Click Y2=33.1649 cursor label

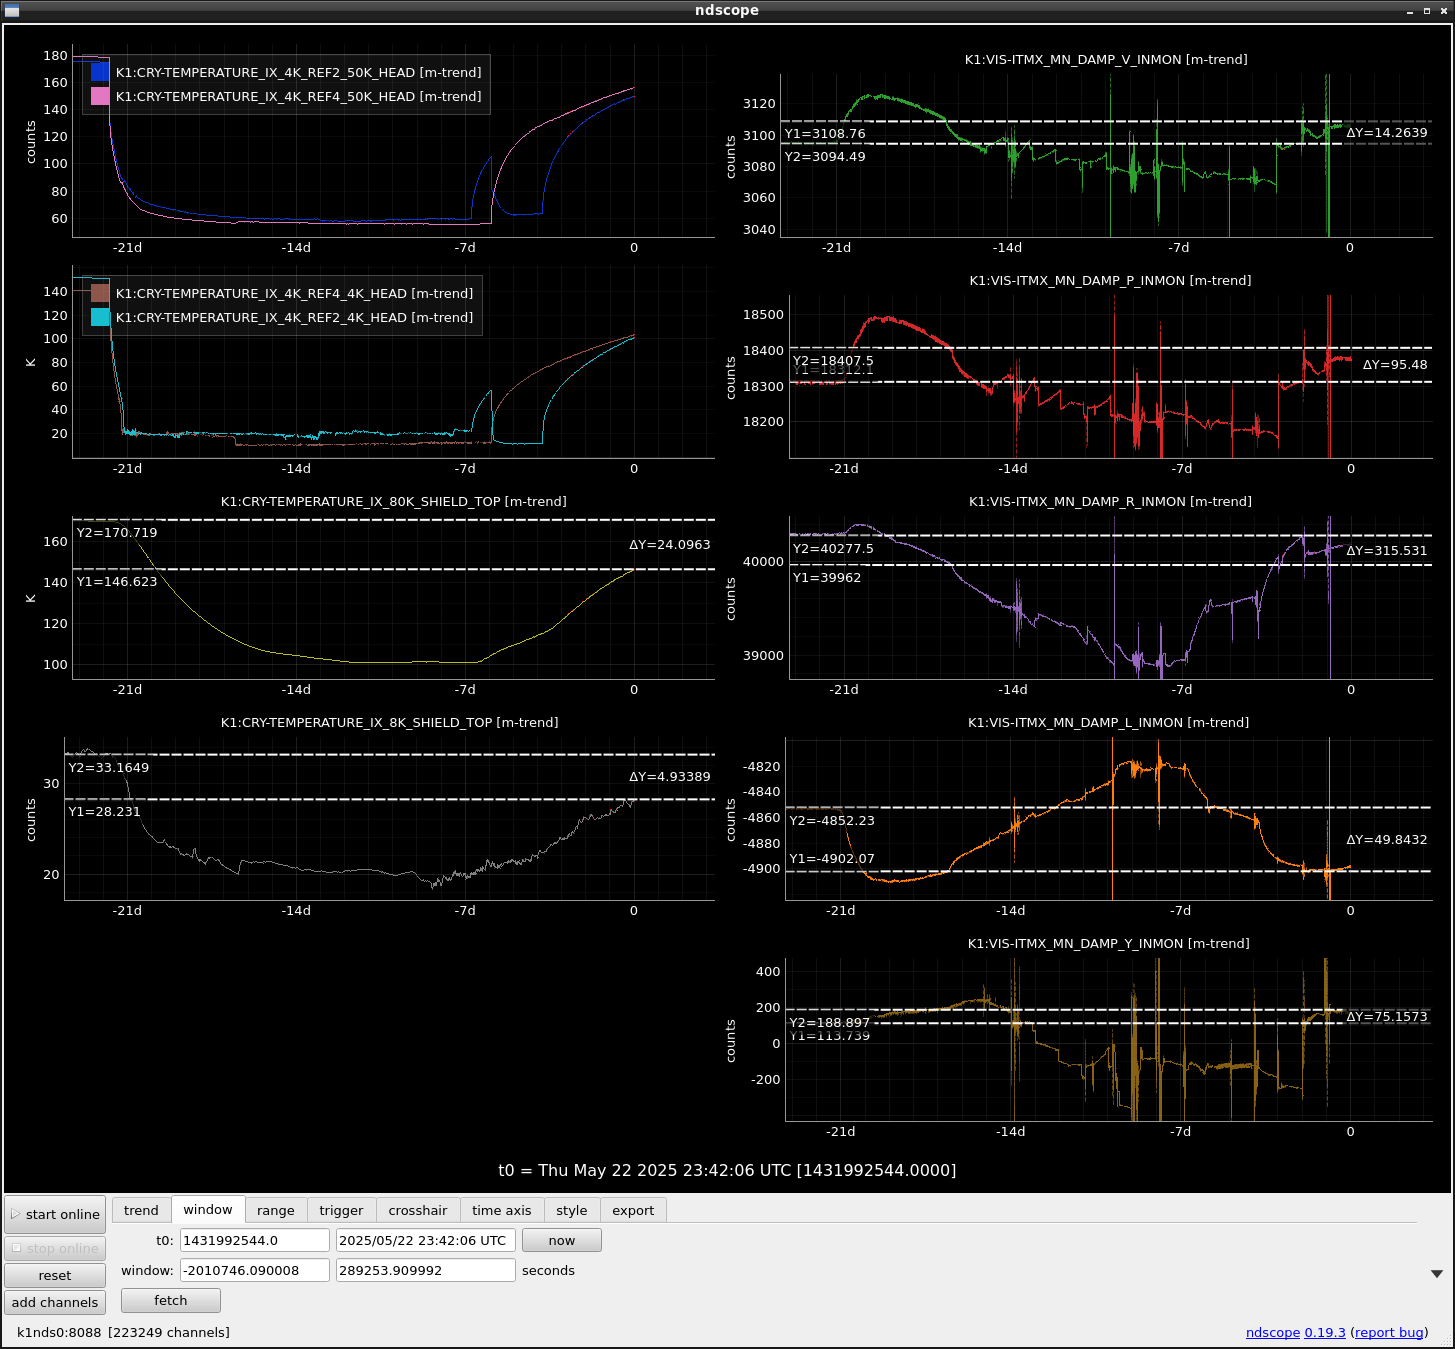[108, 767]
